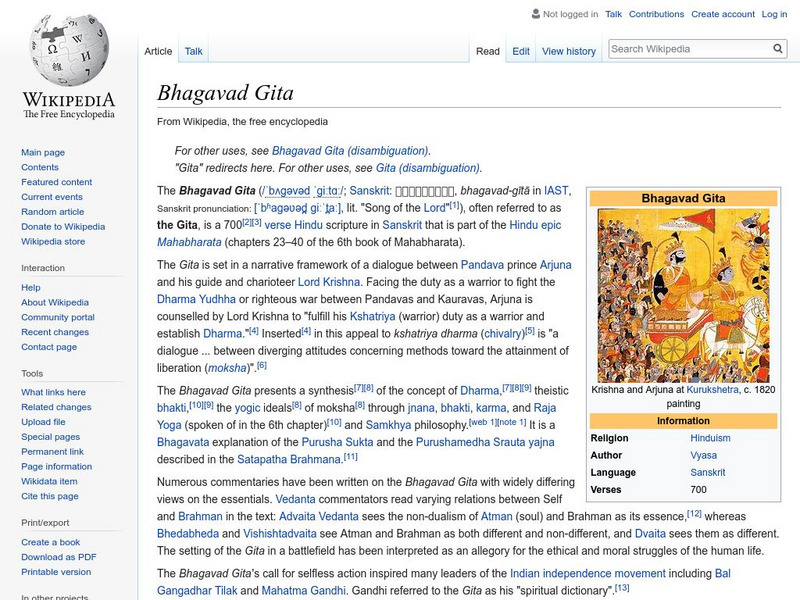Open Current events link
Image resolution: width=800 pixels, height=600 pixels.
[52, 196]
